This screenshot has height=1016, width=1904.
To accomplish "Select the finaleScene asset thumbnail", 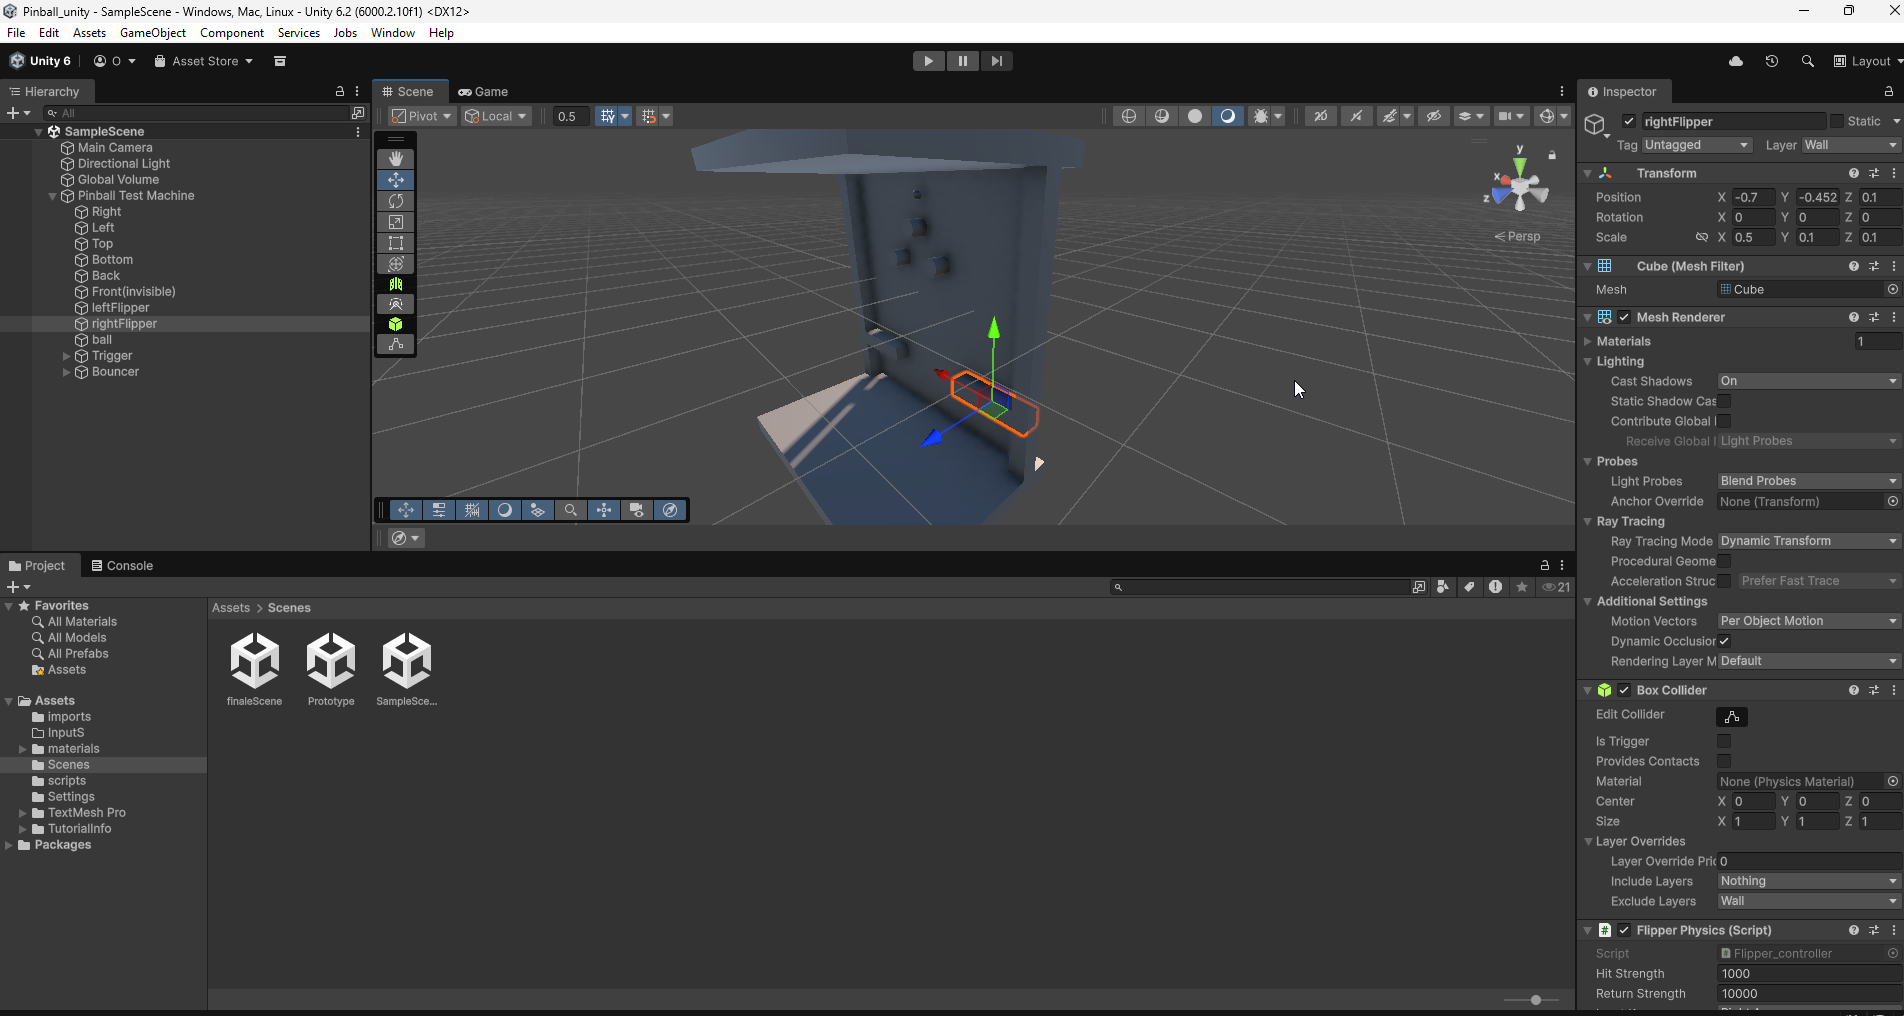I will click(254, 661).
